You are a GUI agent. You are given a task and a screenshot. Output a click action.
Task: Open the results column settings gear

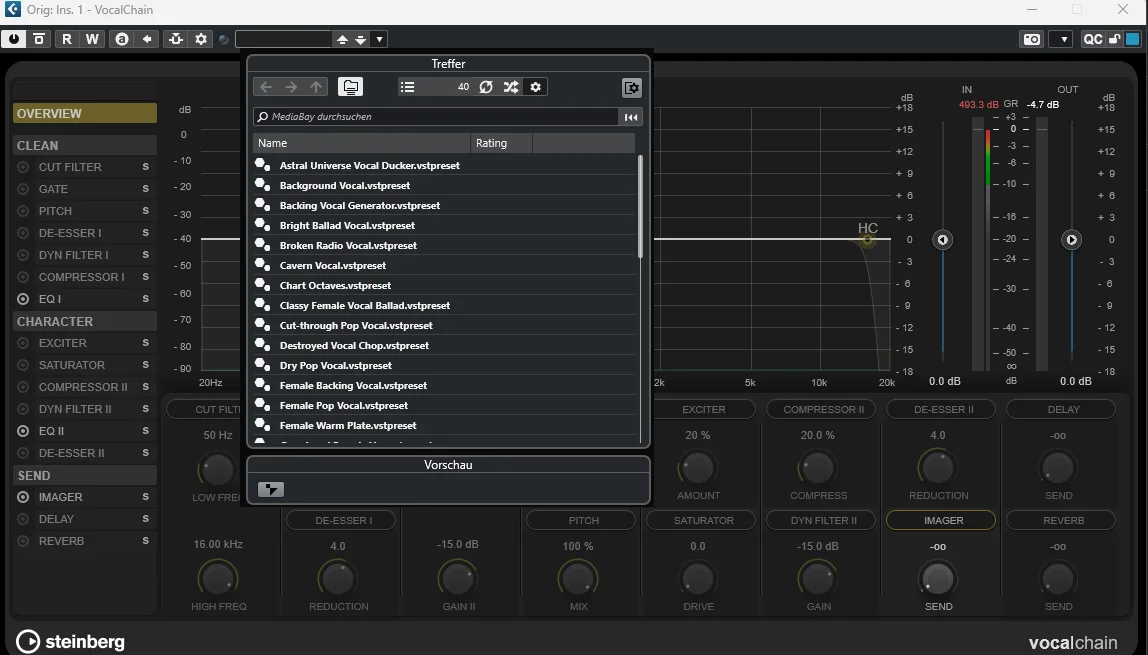[536, 87]
